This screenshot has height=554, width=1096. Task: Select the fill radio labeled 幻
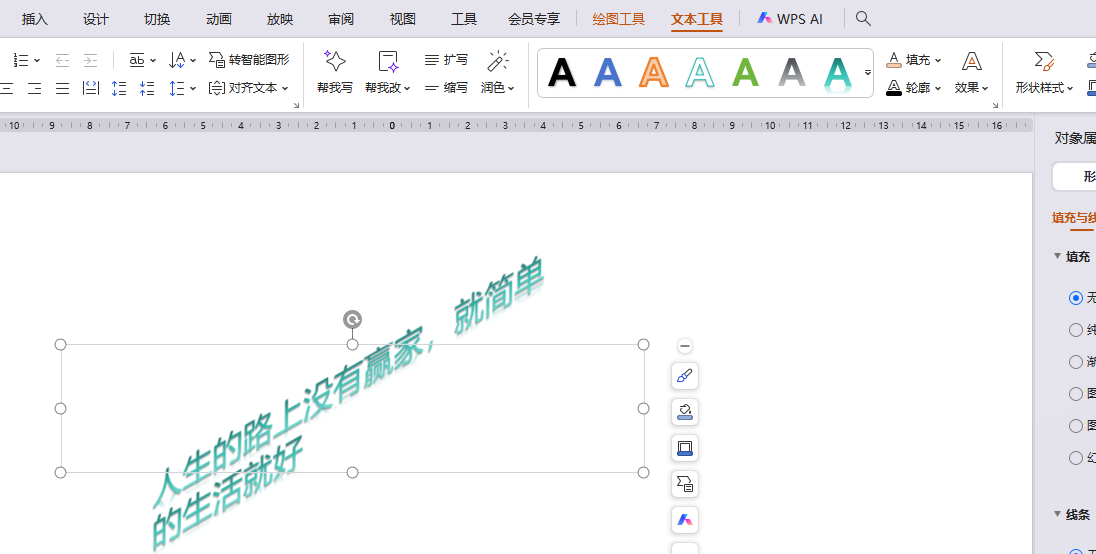[x=1076, y=458]
